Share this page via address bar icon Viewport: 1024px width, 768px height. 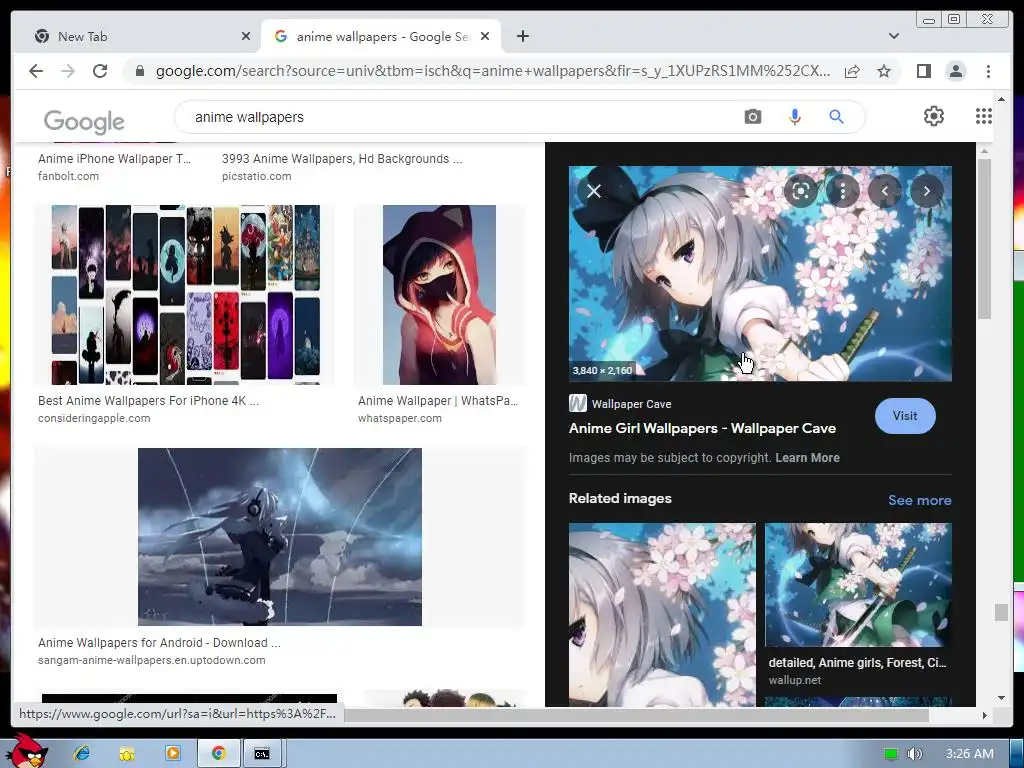point(852,71)
